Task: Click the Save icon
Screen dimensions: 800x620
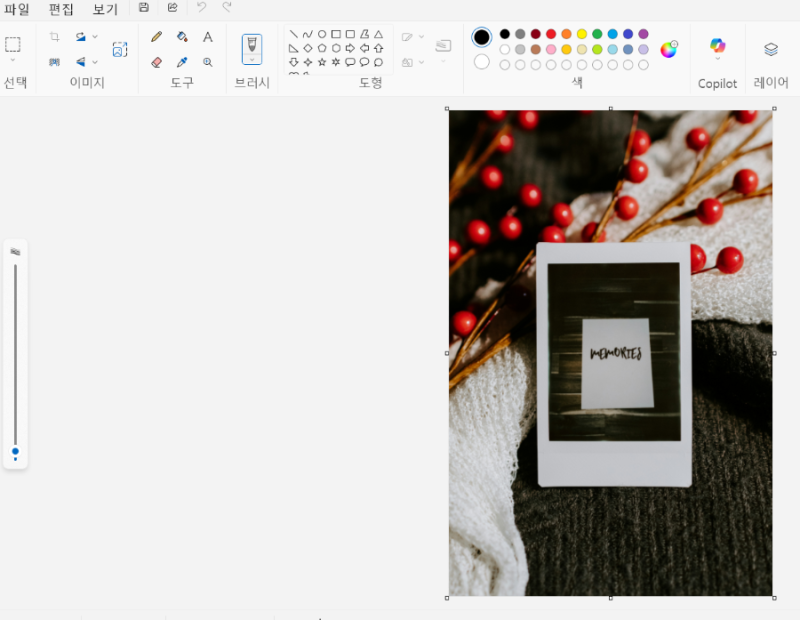Action: pos(144,7)
